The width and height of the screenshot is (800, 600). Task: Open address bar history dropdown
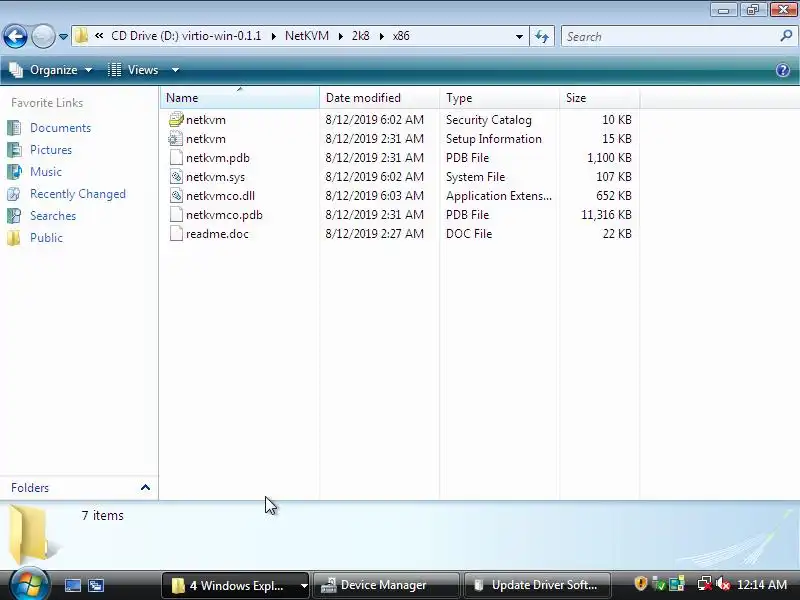[519, 36]
